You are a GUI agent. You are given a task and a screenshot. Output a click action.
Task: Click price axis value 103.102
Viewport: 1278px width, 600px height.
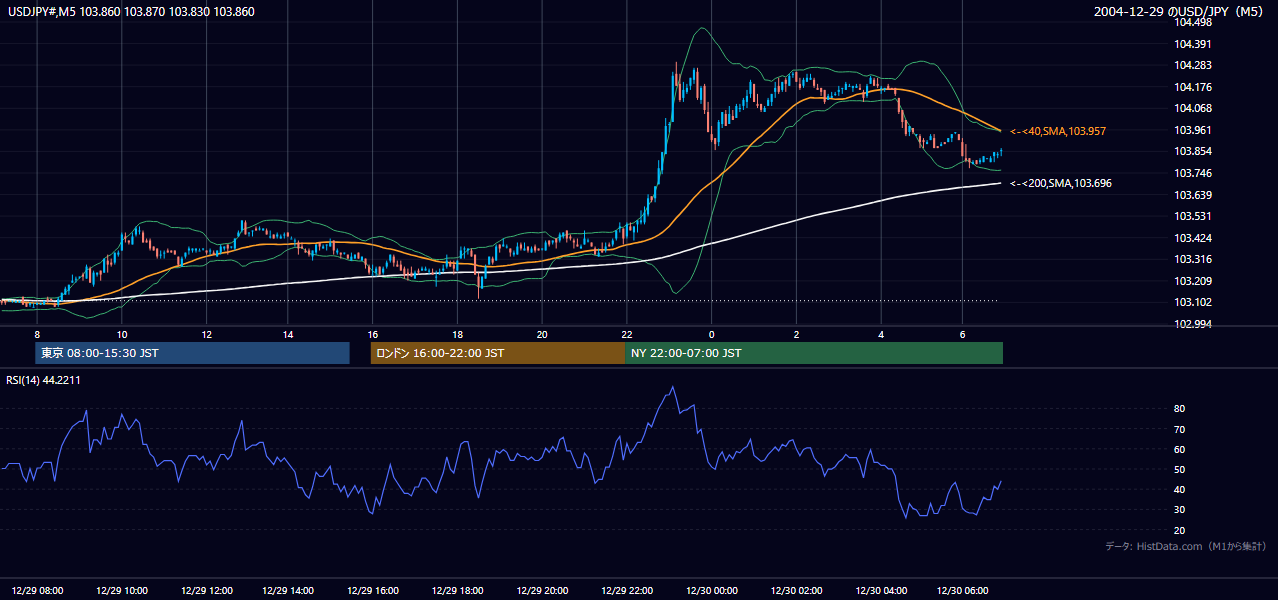pyautogui.click(x=1194, y=303)
